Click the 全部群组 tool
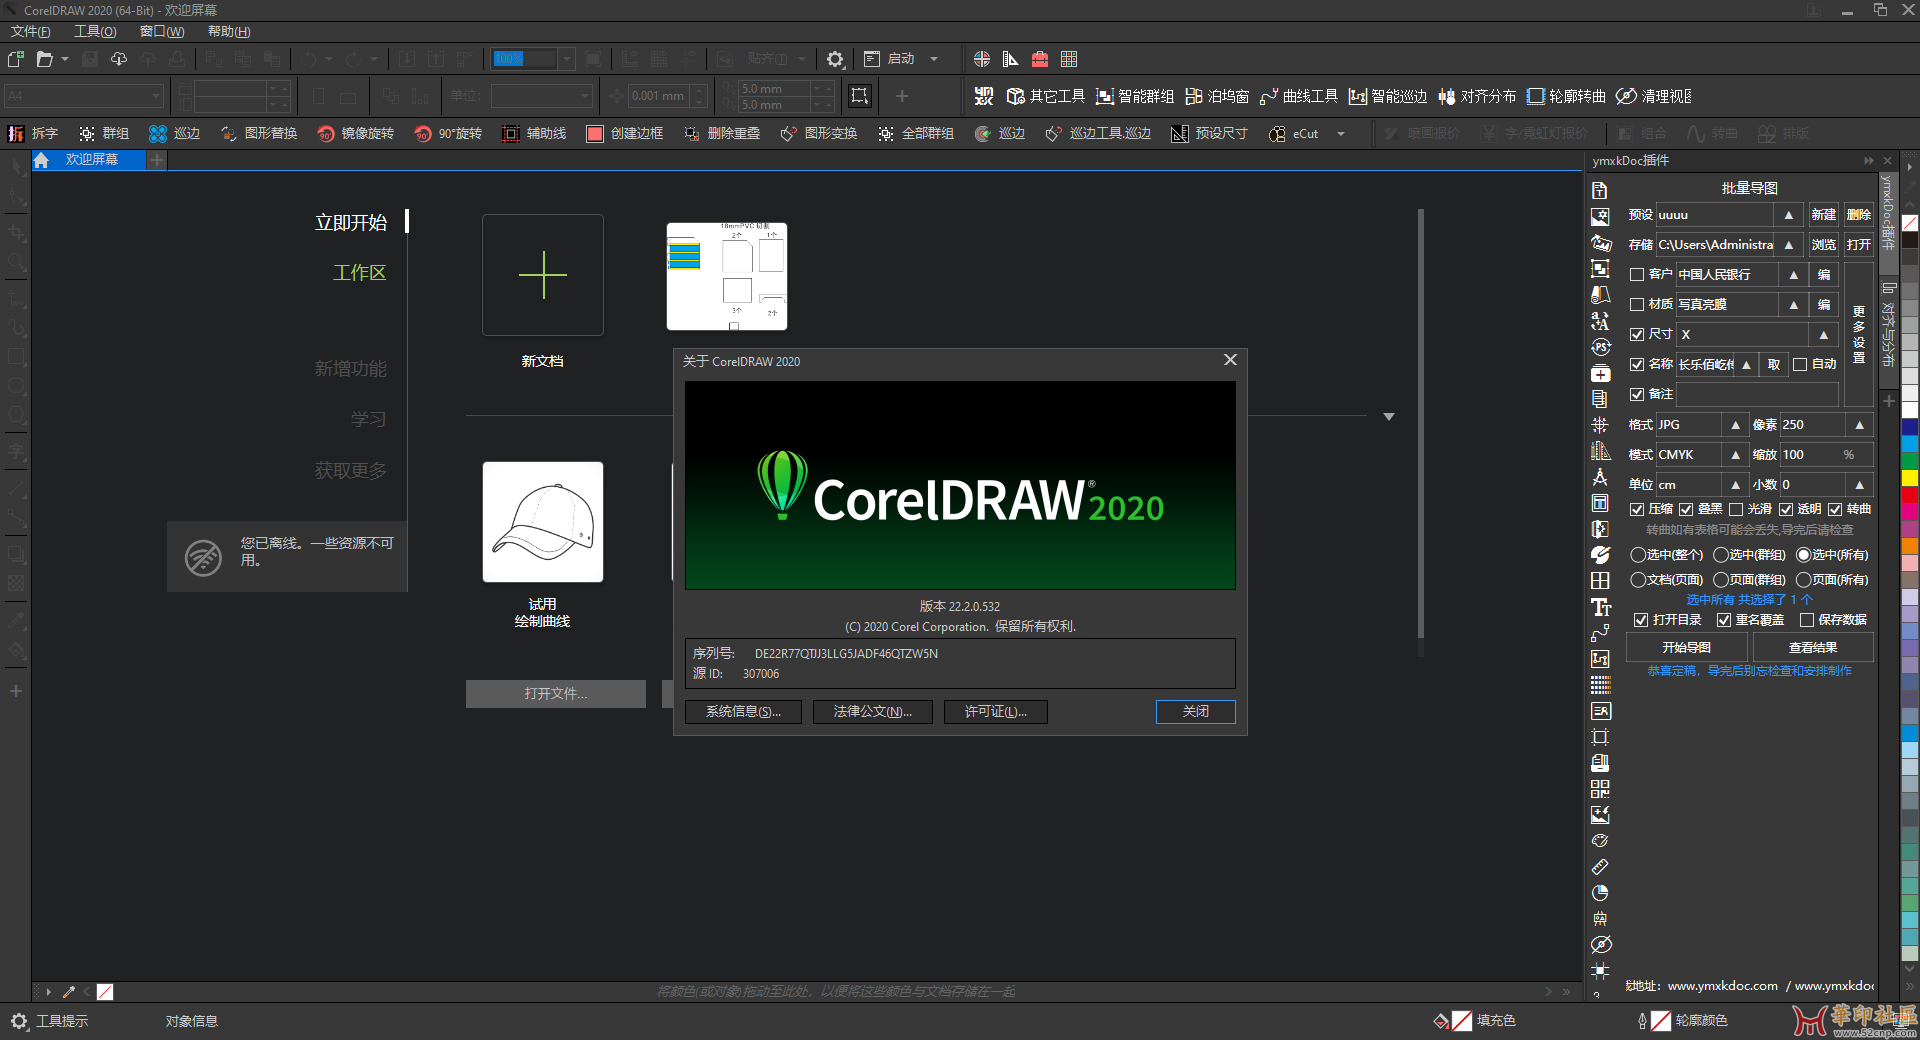Image resolution: width=1920 pixels, height=1040 pixels. pyautogui.click(x=916, y=133)
